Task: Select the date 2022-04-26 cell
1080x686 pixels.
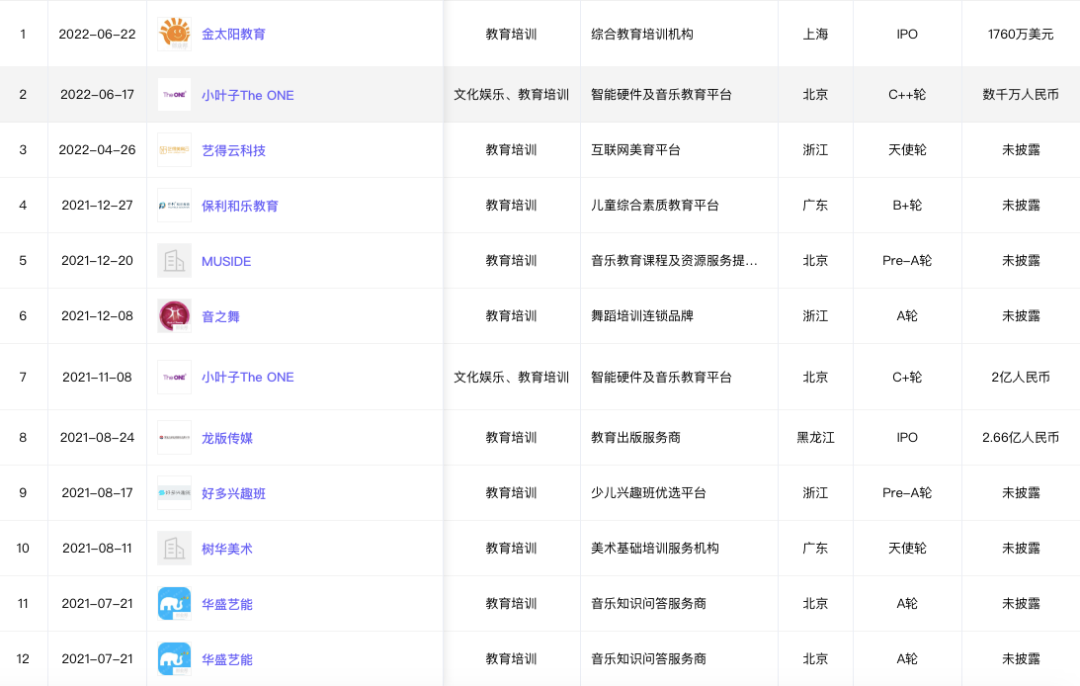Action: coord(97,150)
